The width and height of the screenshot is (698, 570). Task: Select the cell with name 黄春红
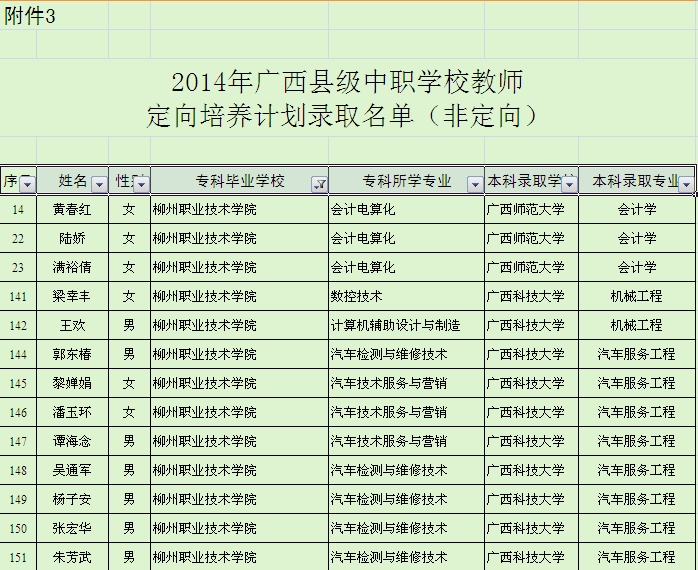point(72,210)
